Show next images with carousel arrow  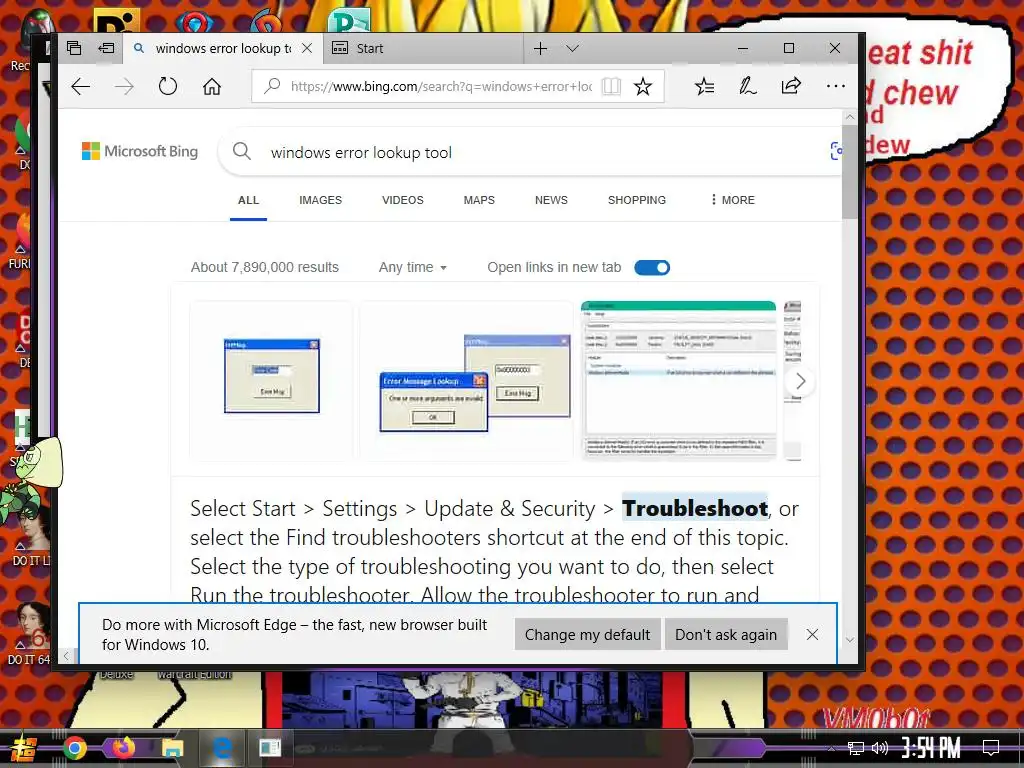tap(800, 381)
